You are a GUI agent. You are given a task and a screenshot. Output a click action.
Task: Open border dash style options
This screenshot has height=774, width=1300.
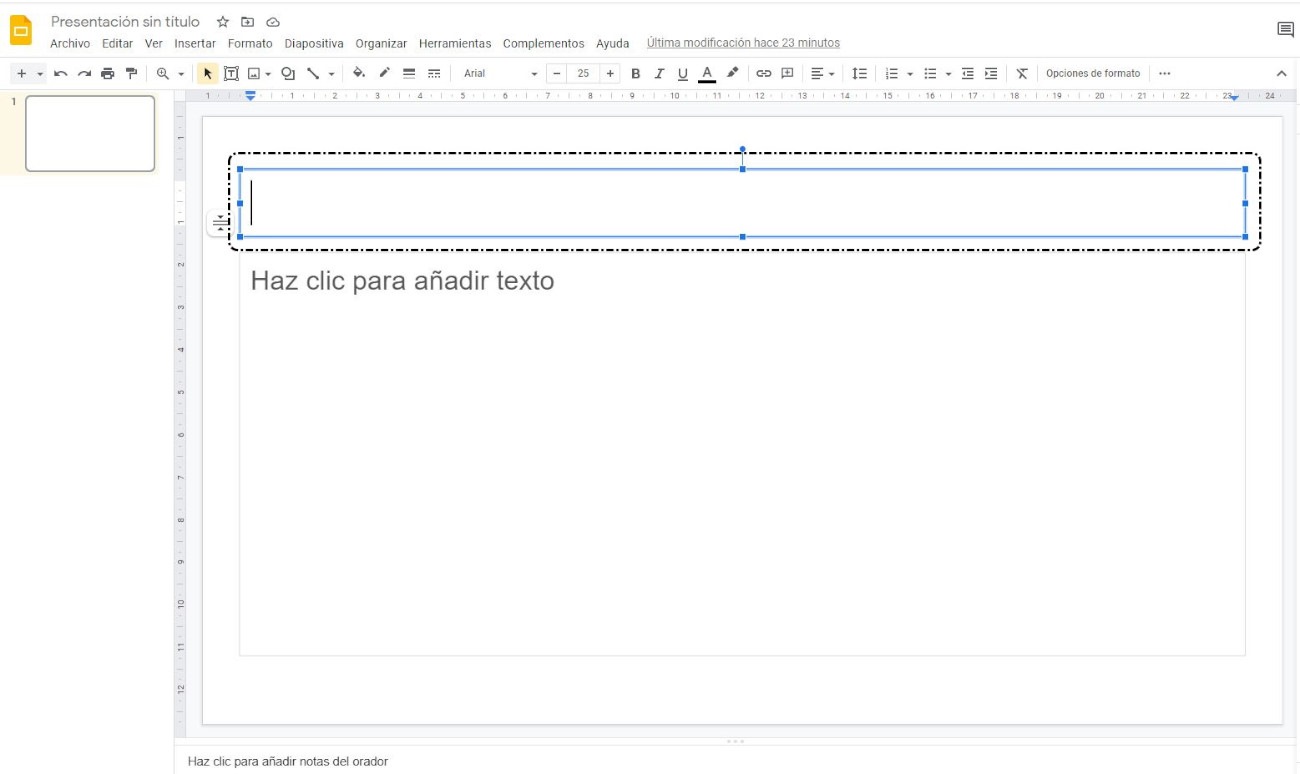(x=434, y=74)
